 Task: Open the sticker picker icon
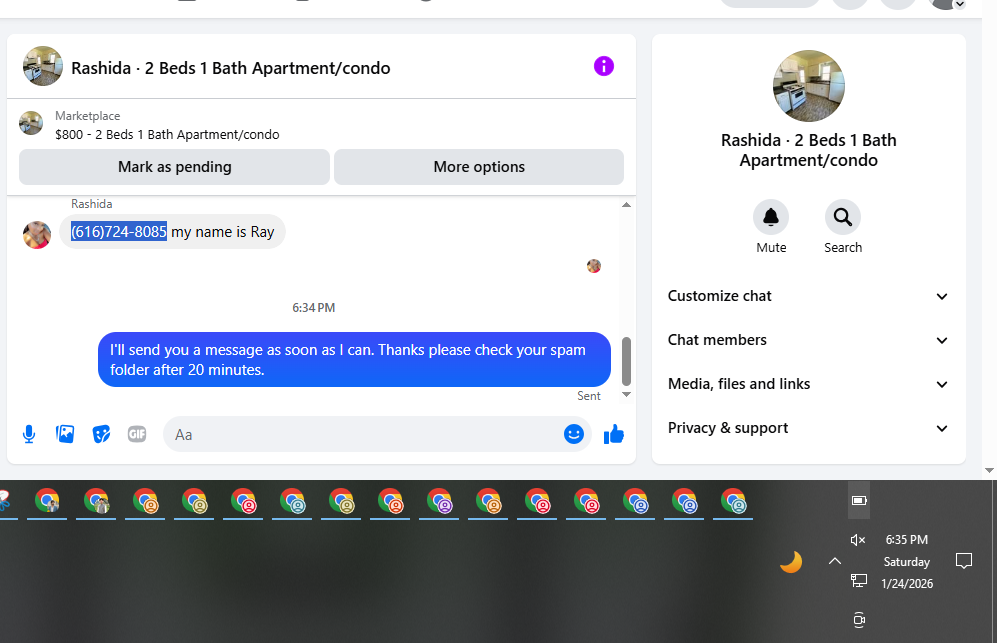[101, 434]
